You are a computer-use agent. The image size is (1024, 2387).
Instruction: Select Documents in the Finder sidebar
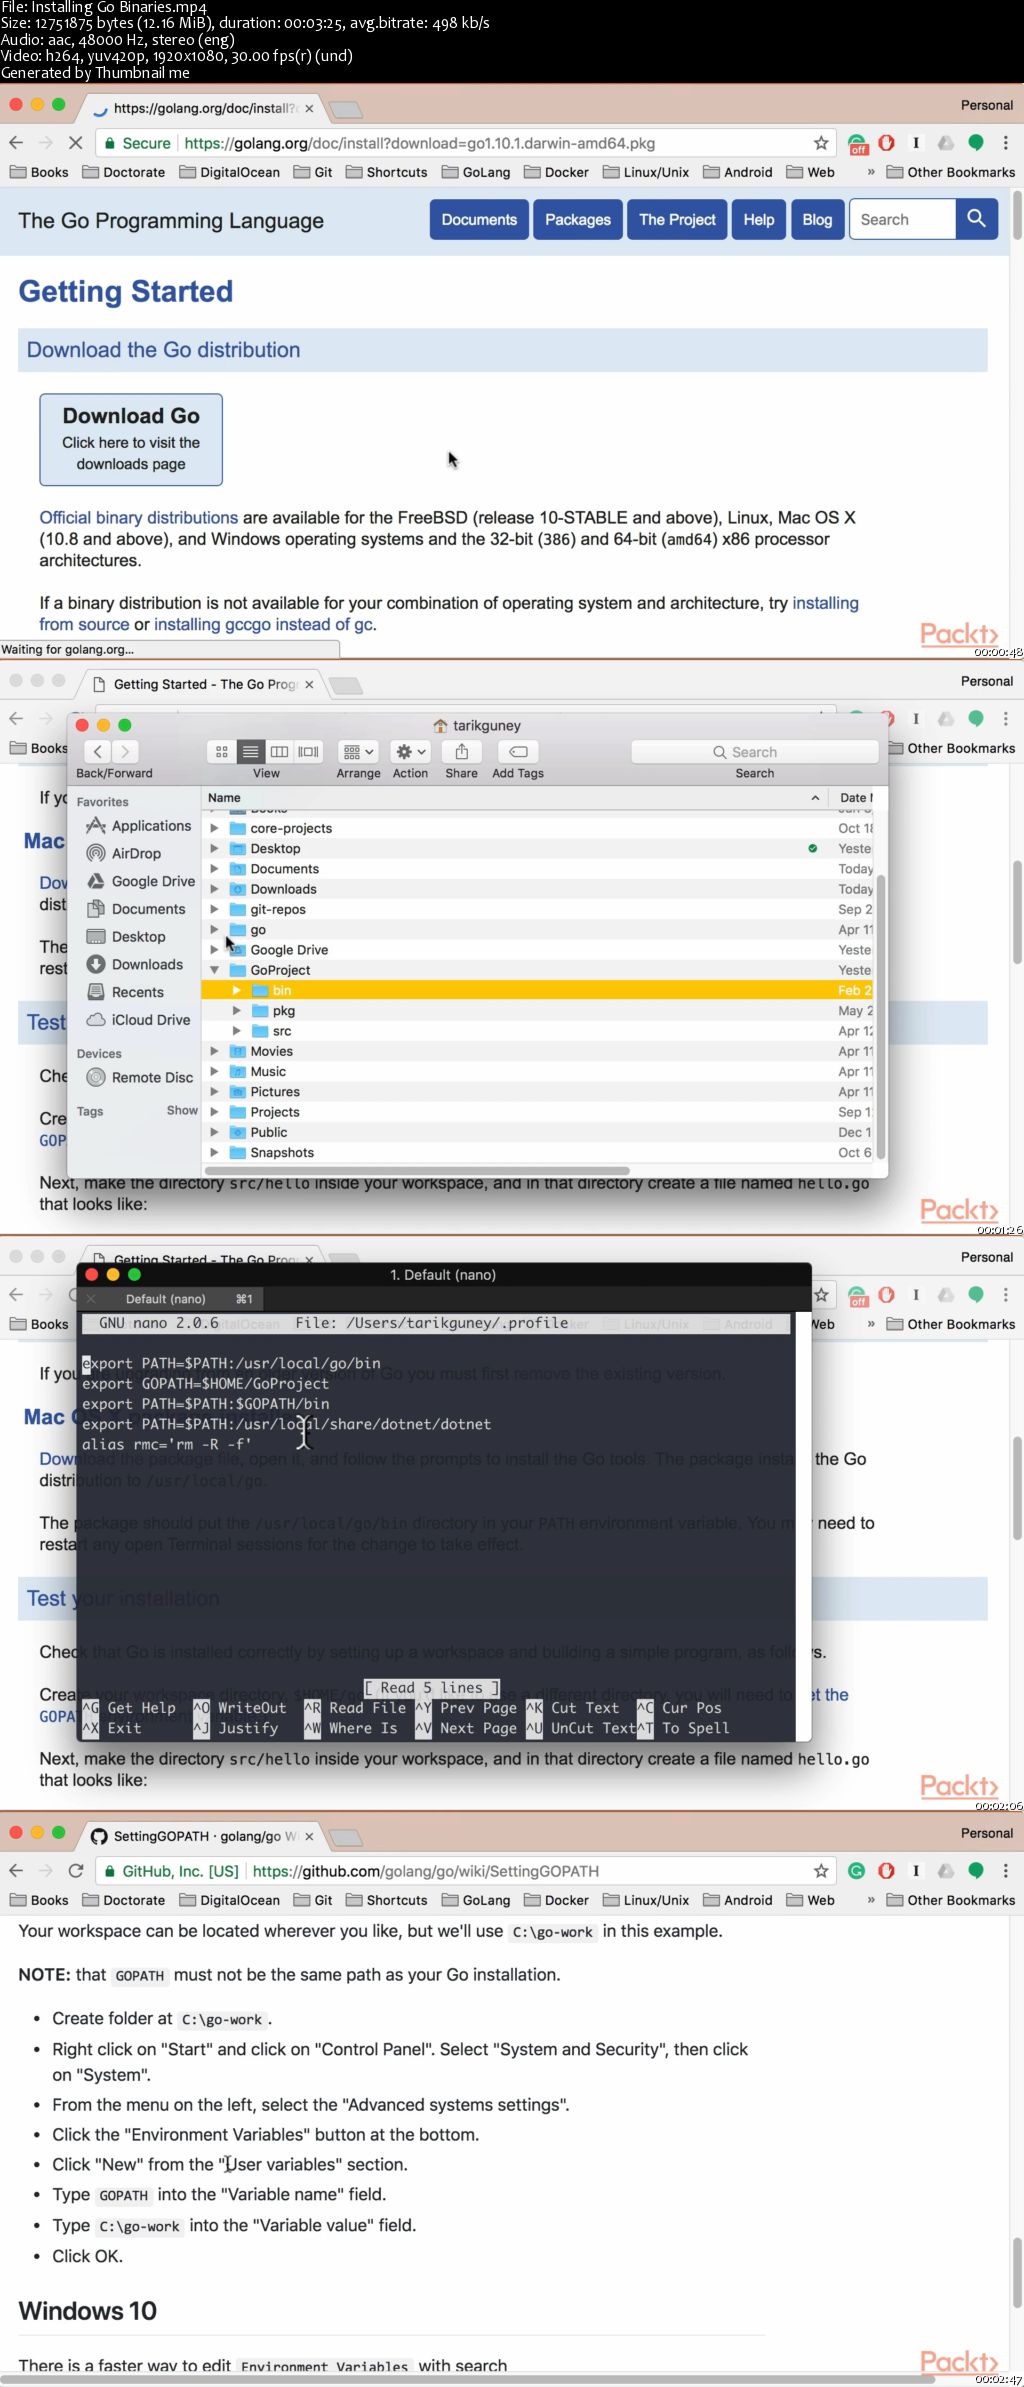tap(136, 909)
